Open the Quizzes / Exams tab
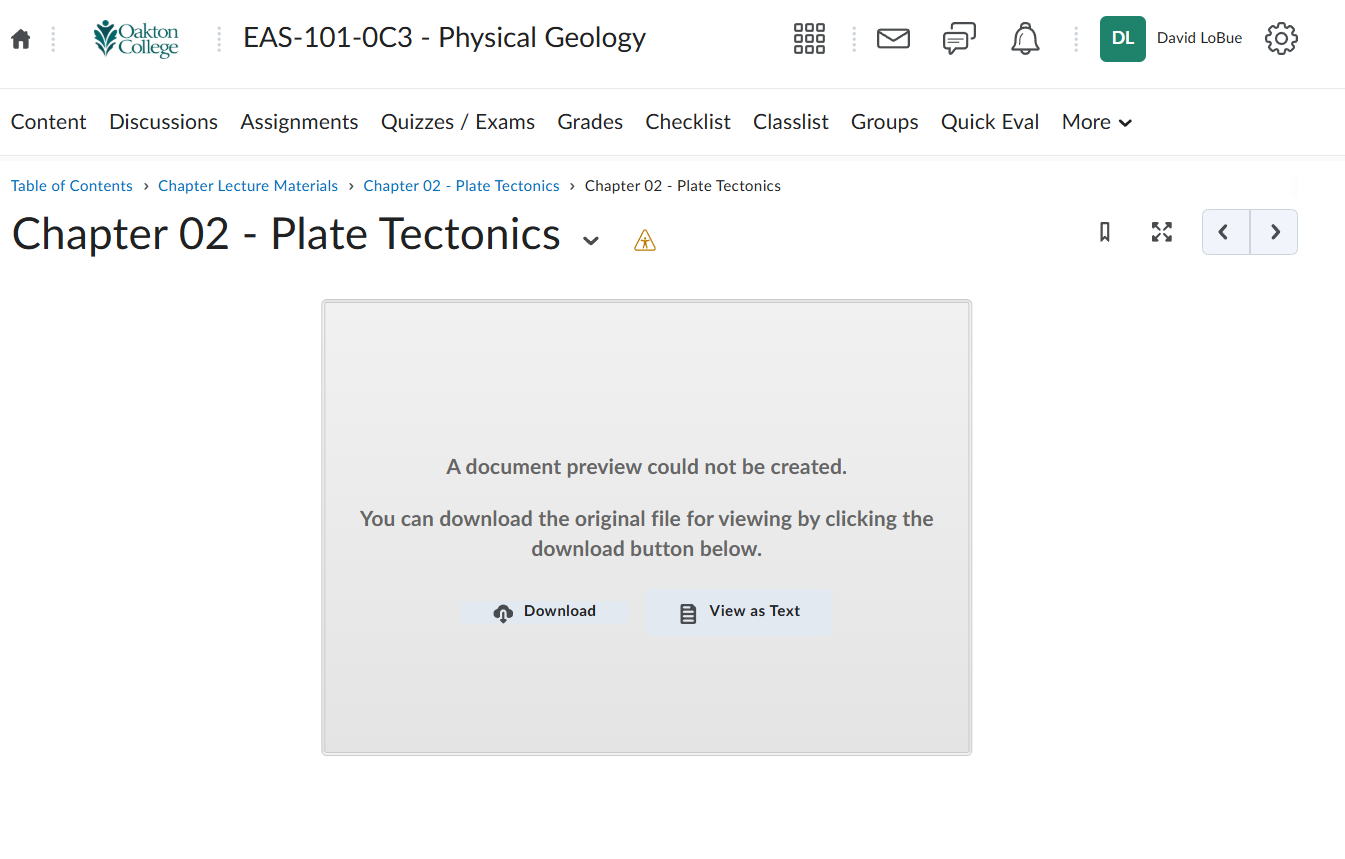Screen dimensions: 1345x859 pos(458,122)
